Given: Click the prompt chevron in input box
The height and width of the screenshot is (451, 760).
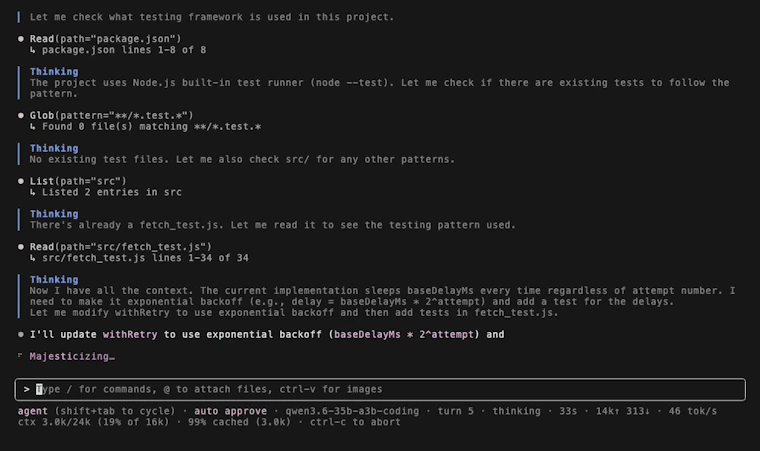Looking at the screenshot, I should 26,389.
